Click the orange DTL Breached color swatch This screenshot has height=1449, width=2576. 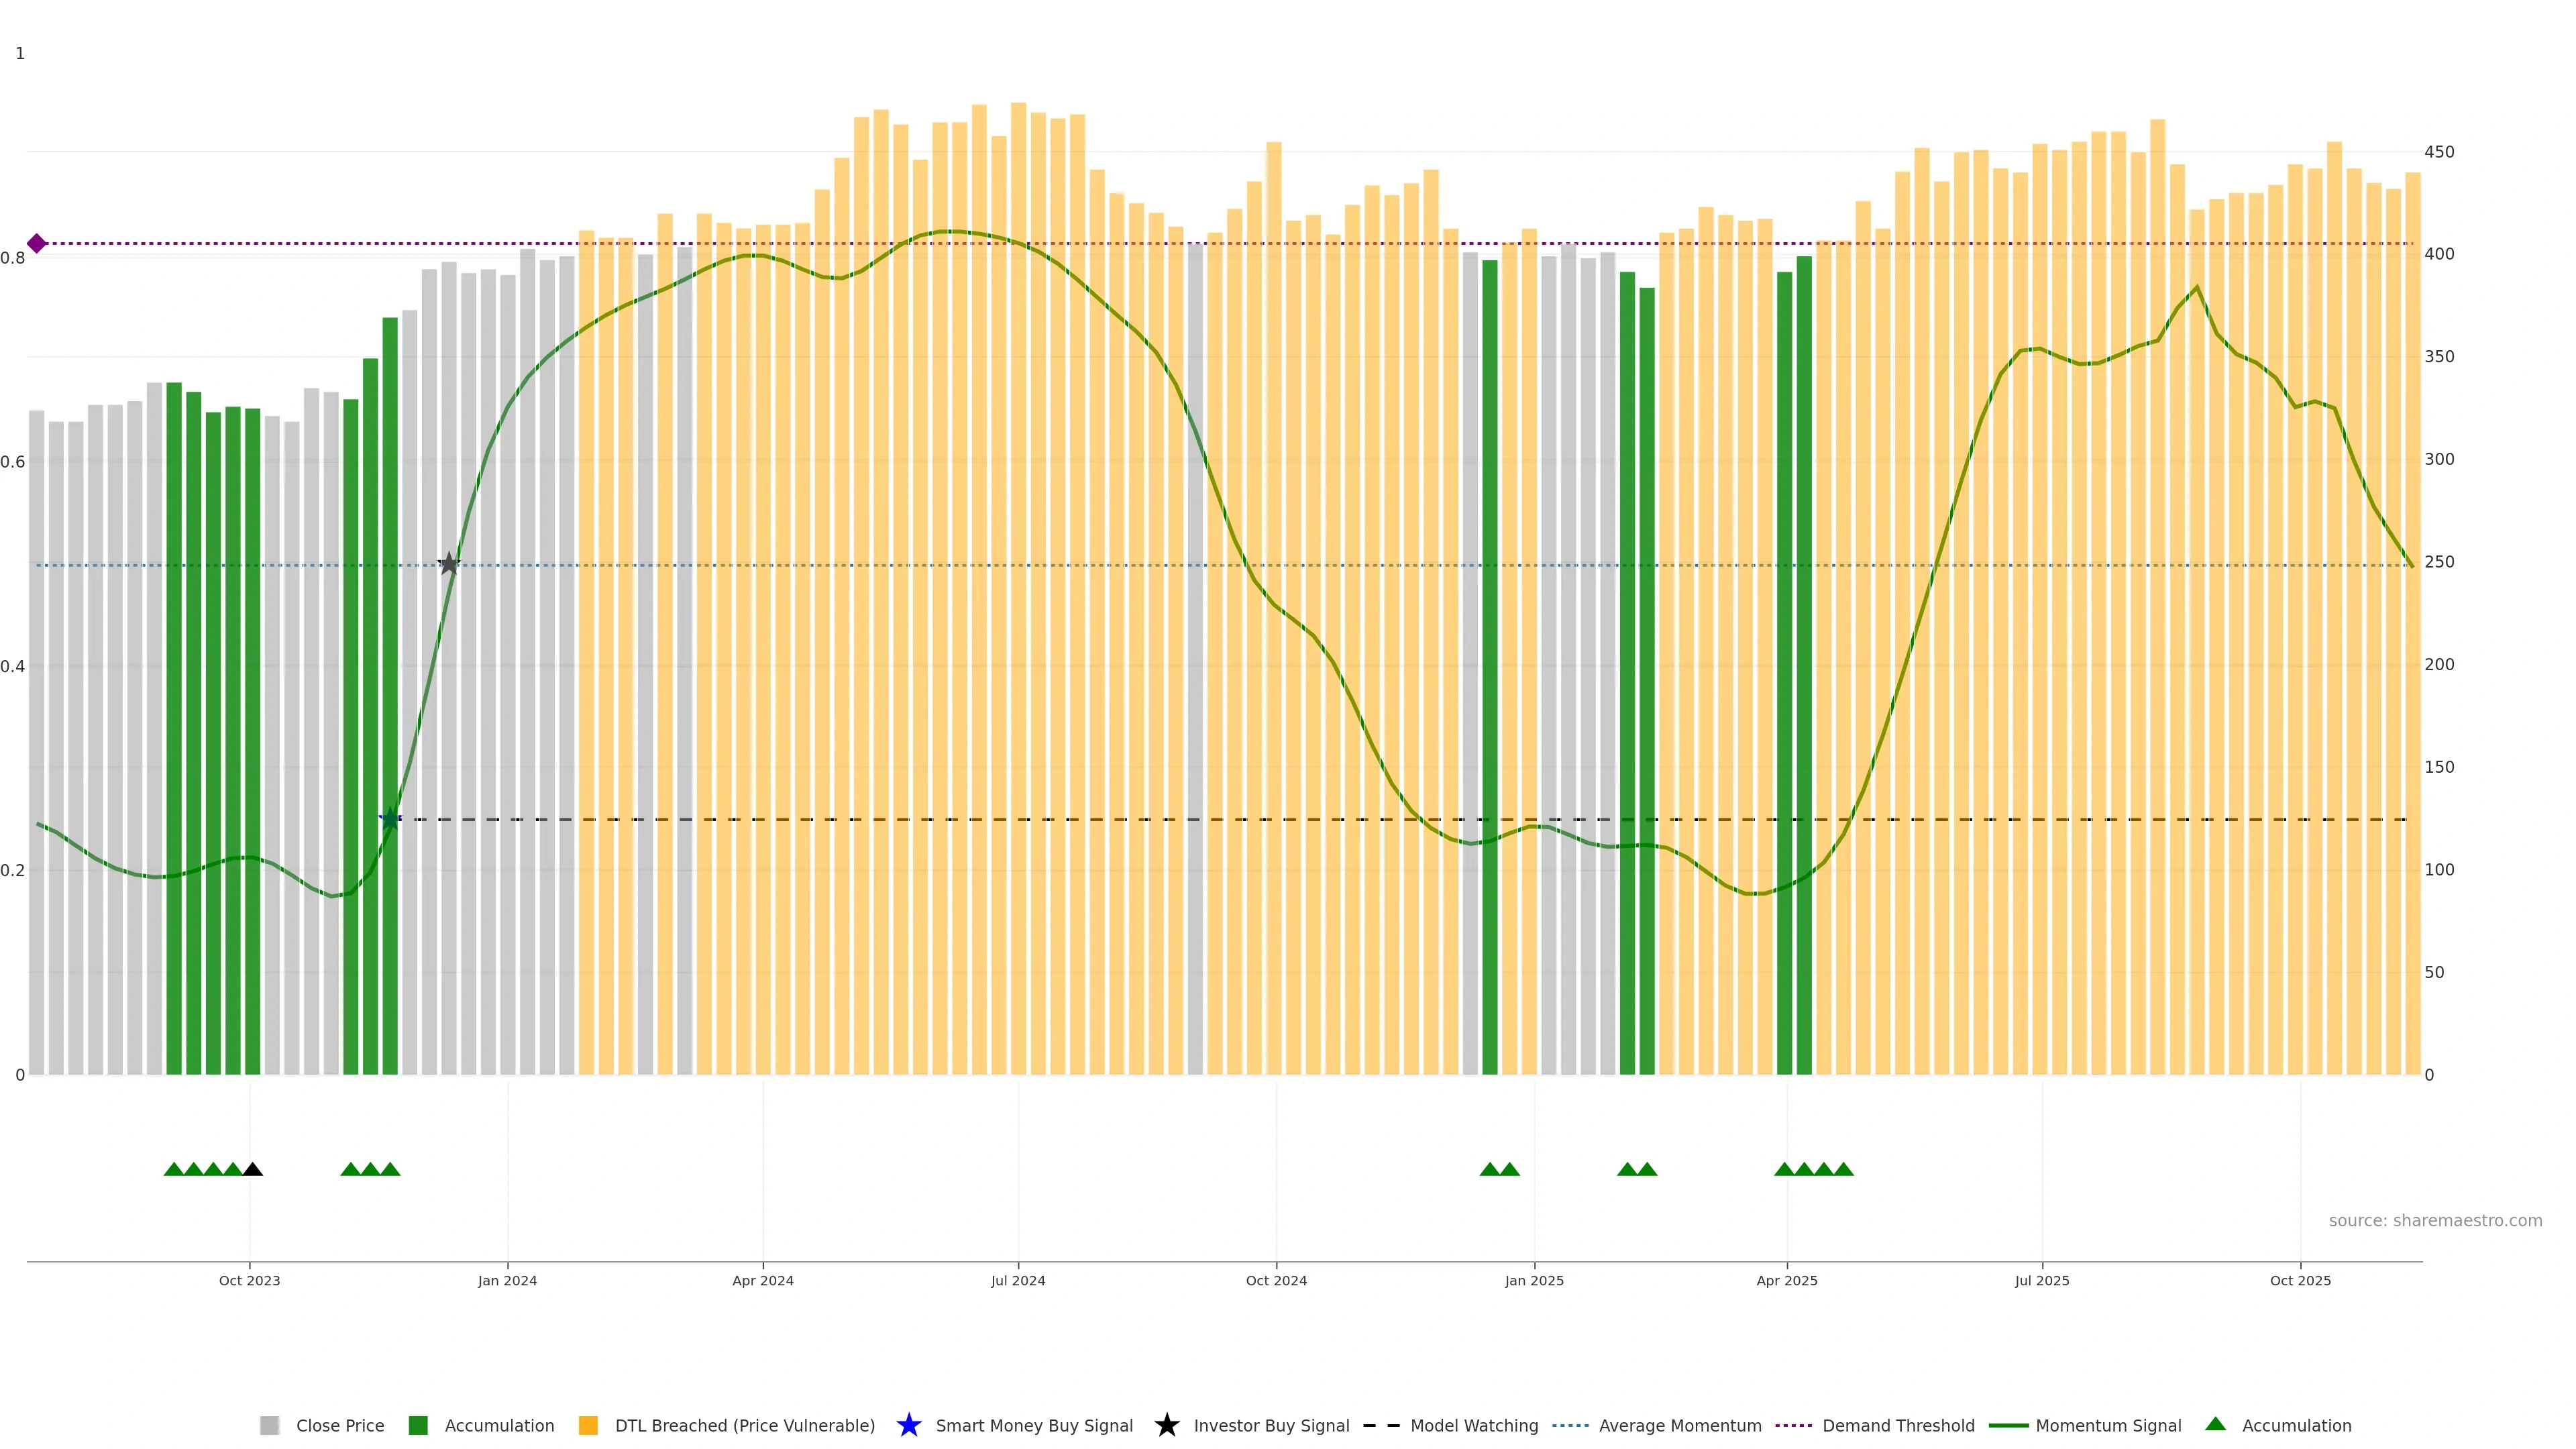[x=588, y=1425]
